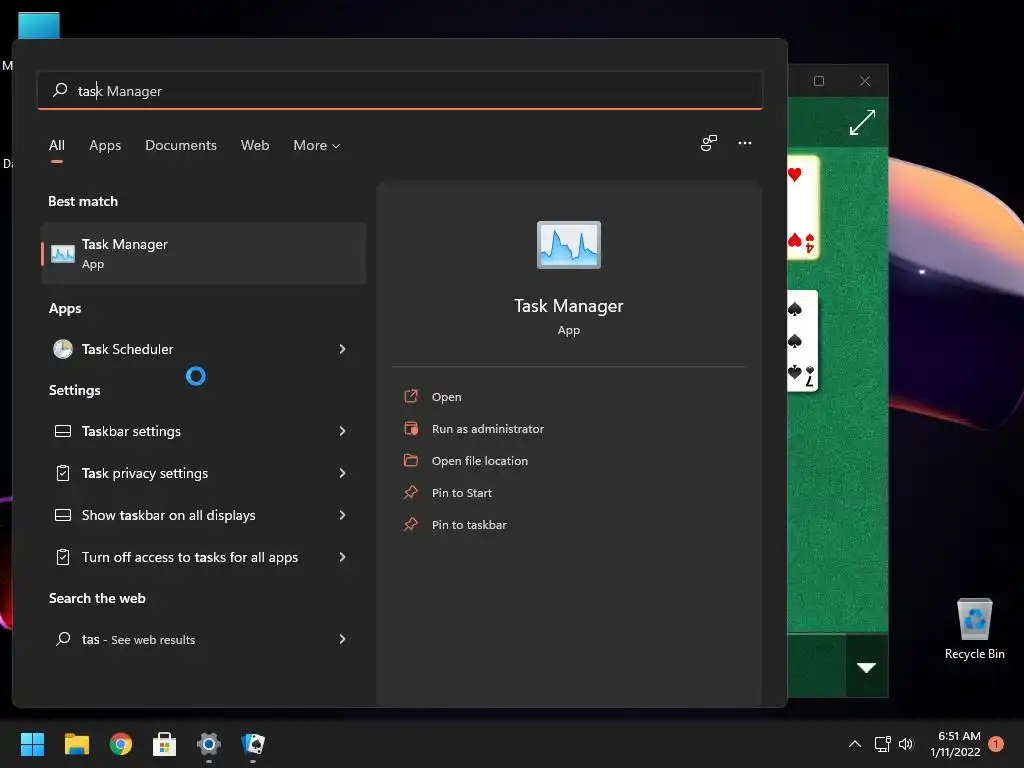The image size is (1024, 768).
Task: Switch to the All search tab
Action: 57,146
